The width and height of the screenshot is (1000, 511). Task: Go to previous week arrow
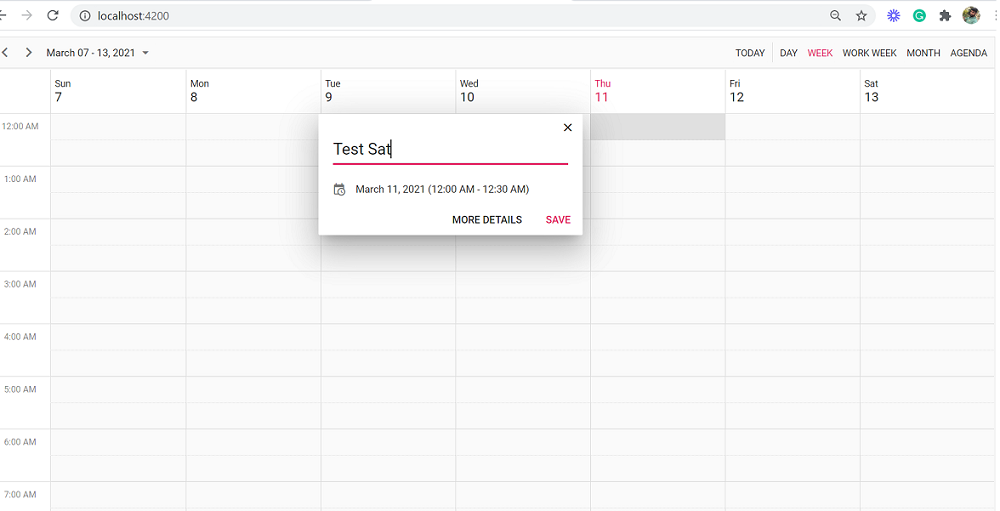[x=5, y=53]
